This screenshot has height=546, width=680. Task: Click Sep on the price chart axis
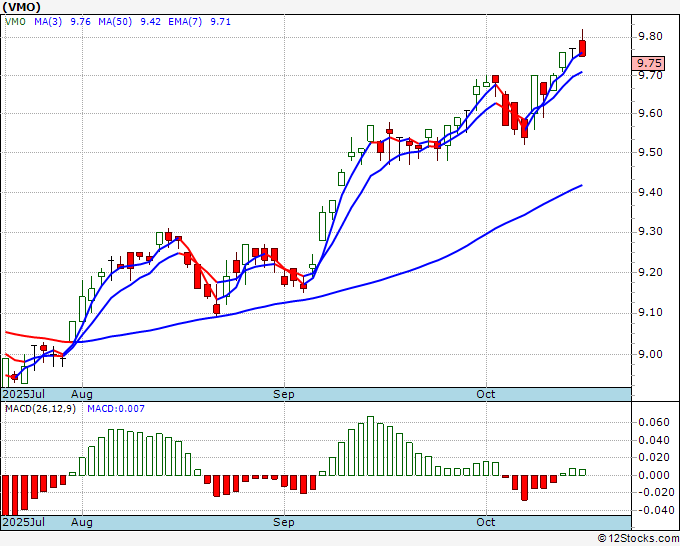[x=284, y=394]
